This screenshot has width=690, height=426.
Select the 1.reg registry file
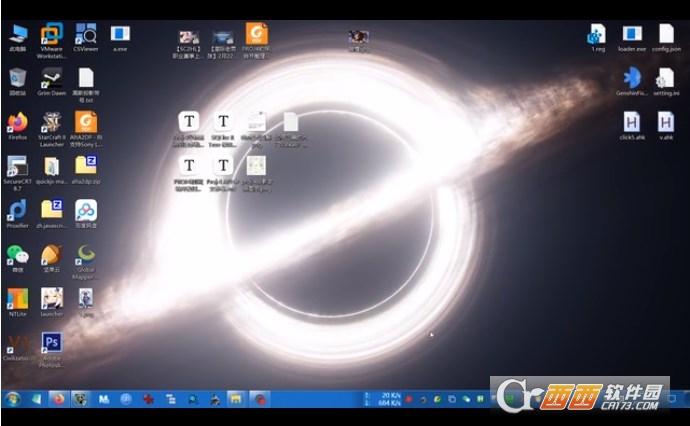coord(598,38)
